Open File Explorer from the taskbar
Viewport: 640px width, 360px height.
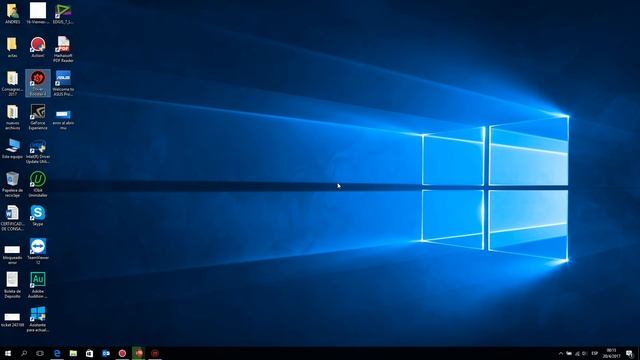click(x=73, y=353)
